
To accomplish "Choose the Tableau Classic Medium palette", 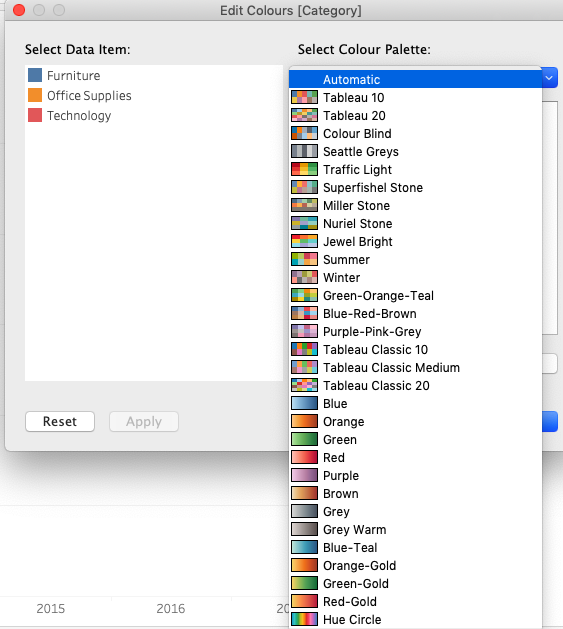I will coord(415,367).
